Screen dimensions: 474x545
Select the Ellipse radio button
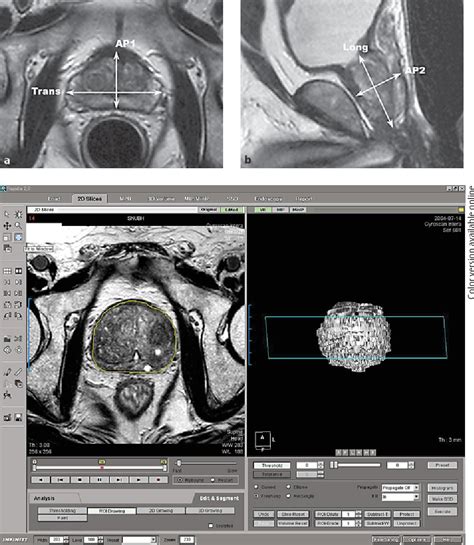pyautogui.click(x=288, y=487)
